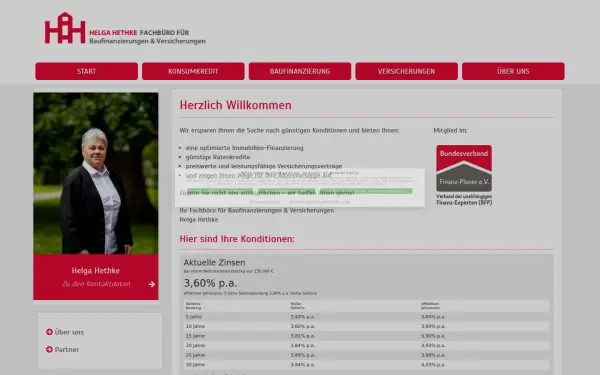
Task: Click the günstige Ratenkredite bullet
Action: coord(218,157)
